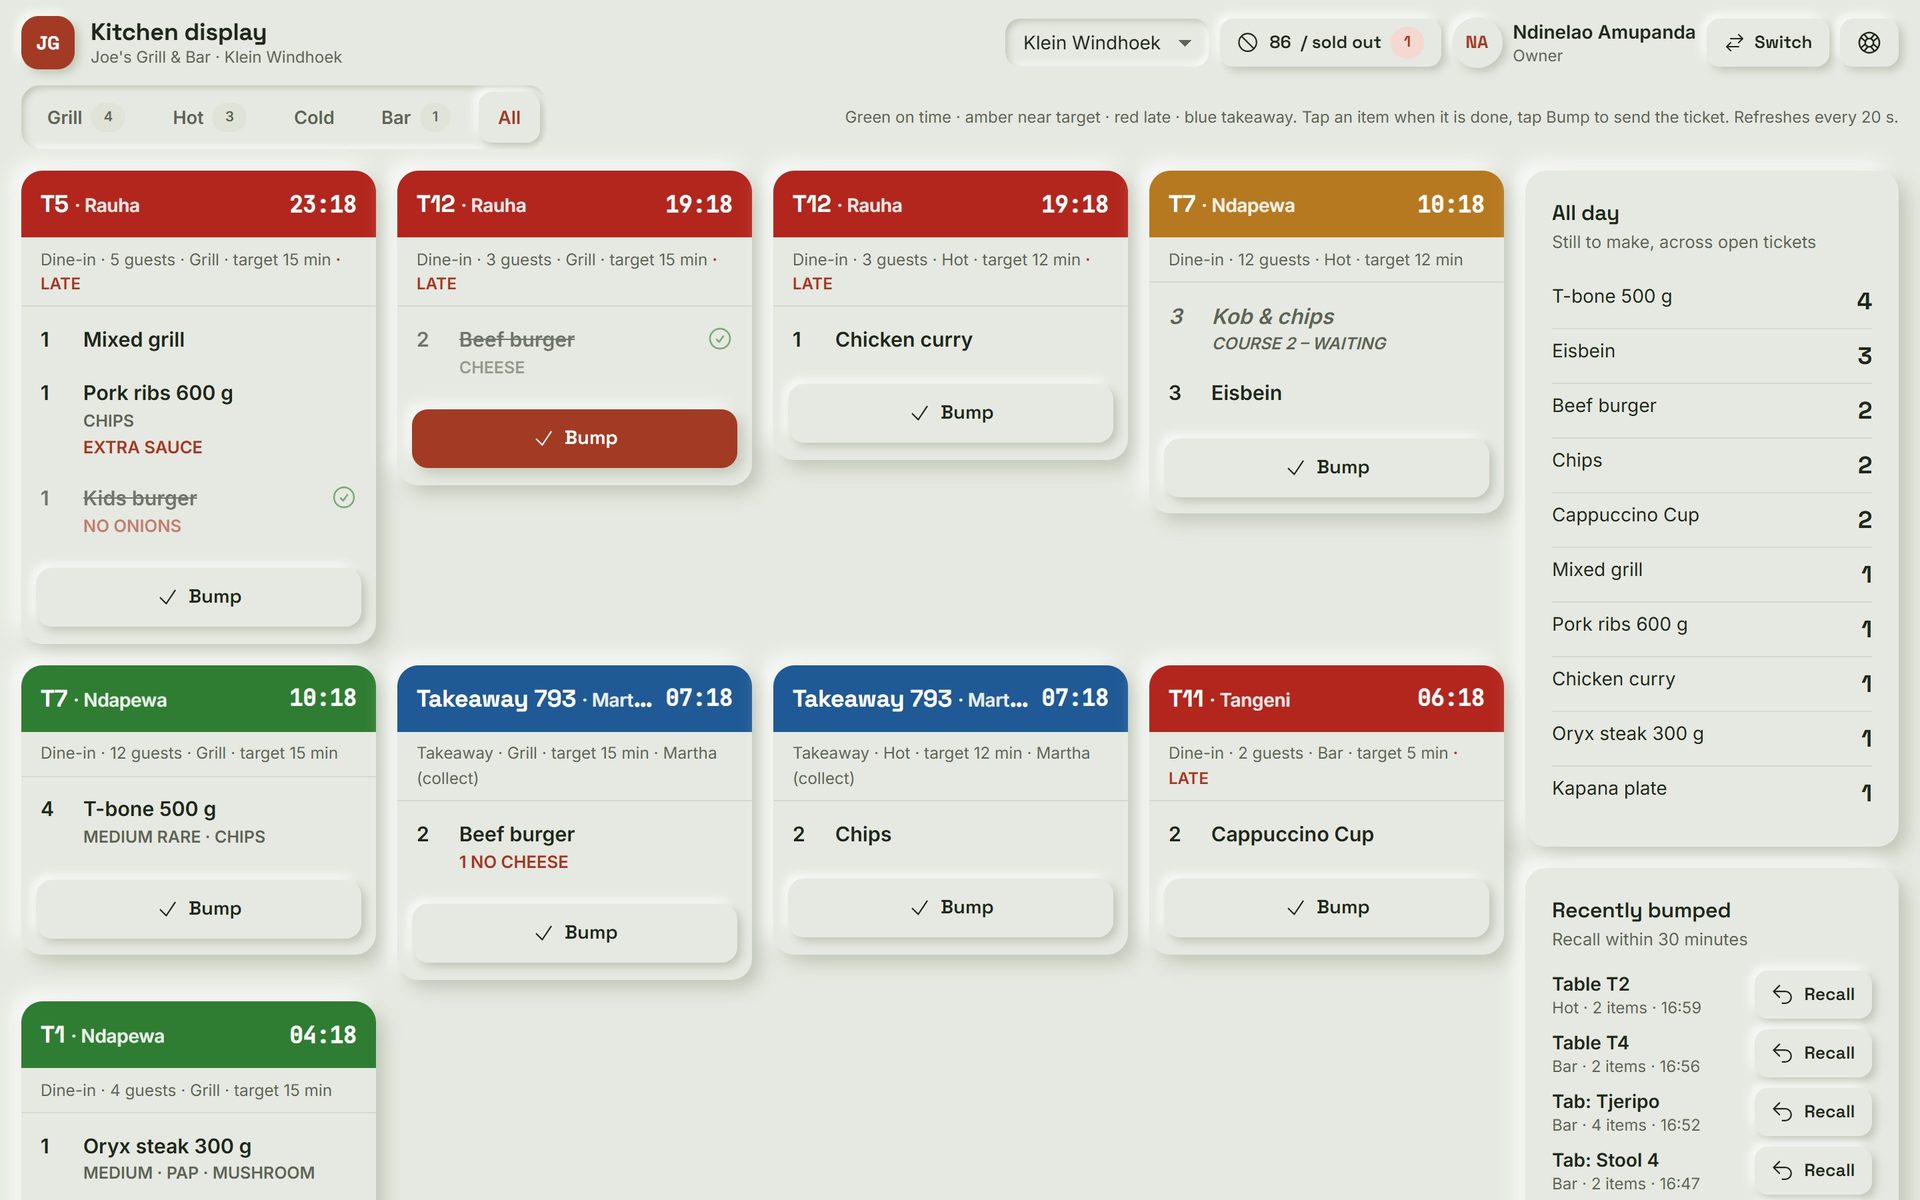This screenshot has height=1200, width=1920.
Task: Click the NO ONIONS modifier text
Action: click(x=132, y=526)
